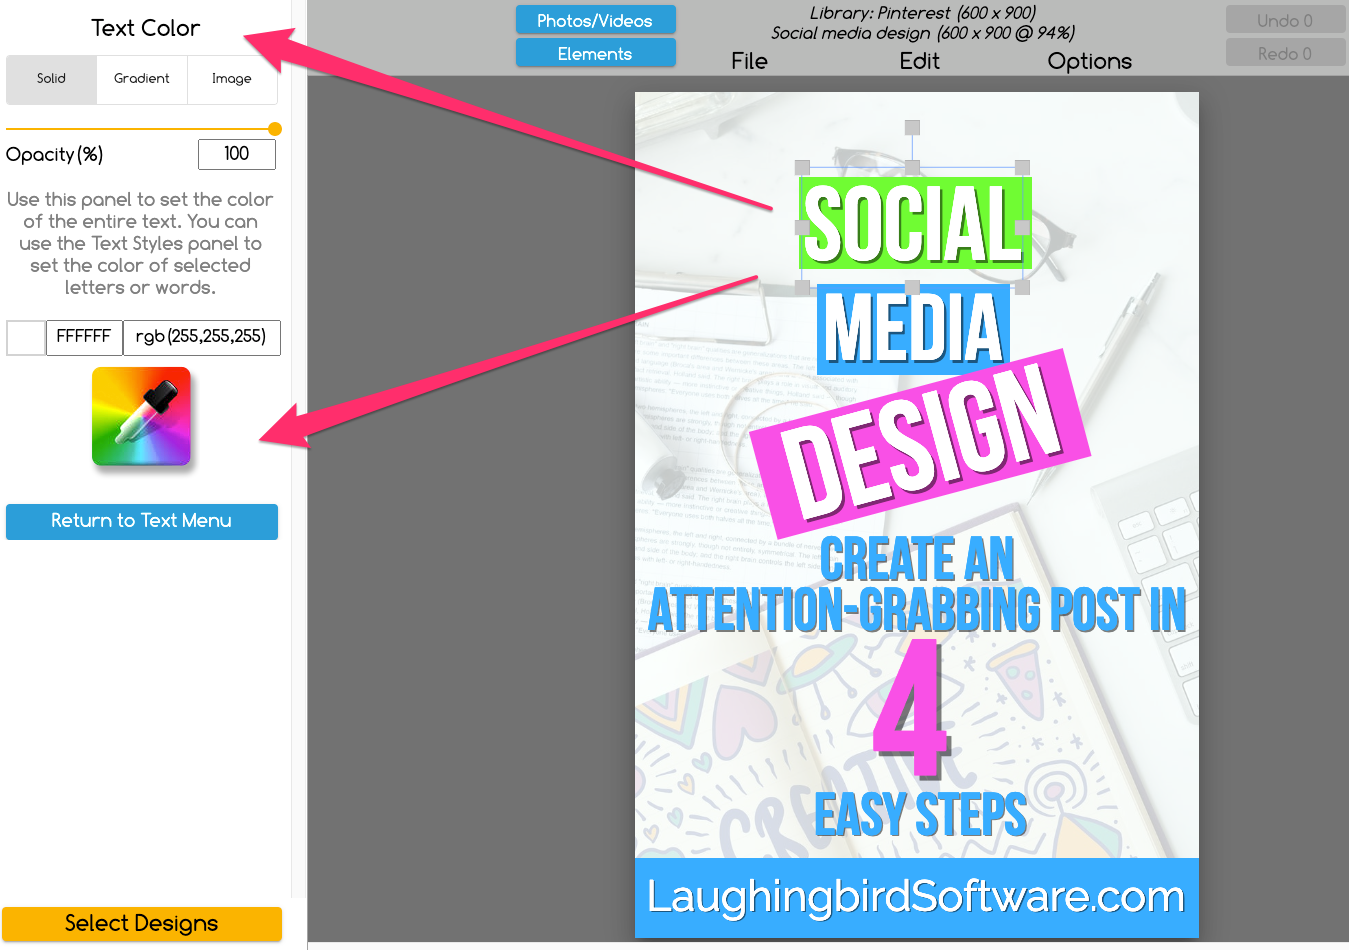Open the Edit menu
This screenshot has height=950, width=1349.
coord(919,61)
